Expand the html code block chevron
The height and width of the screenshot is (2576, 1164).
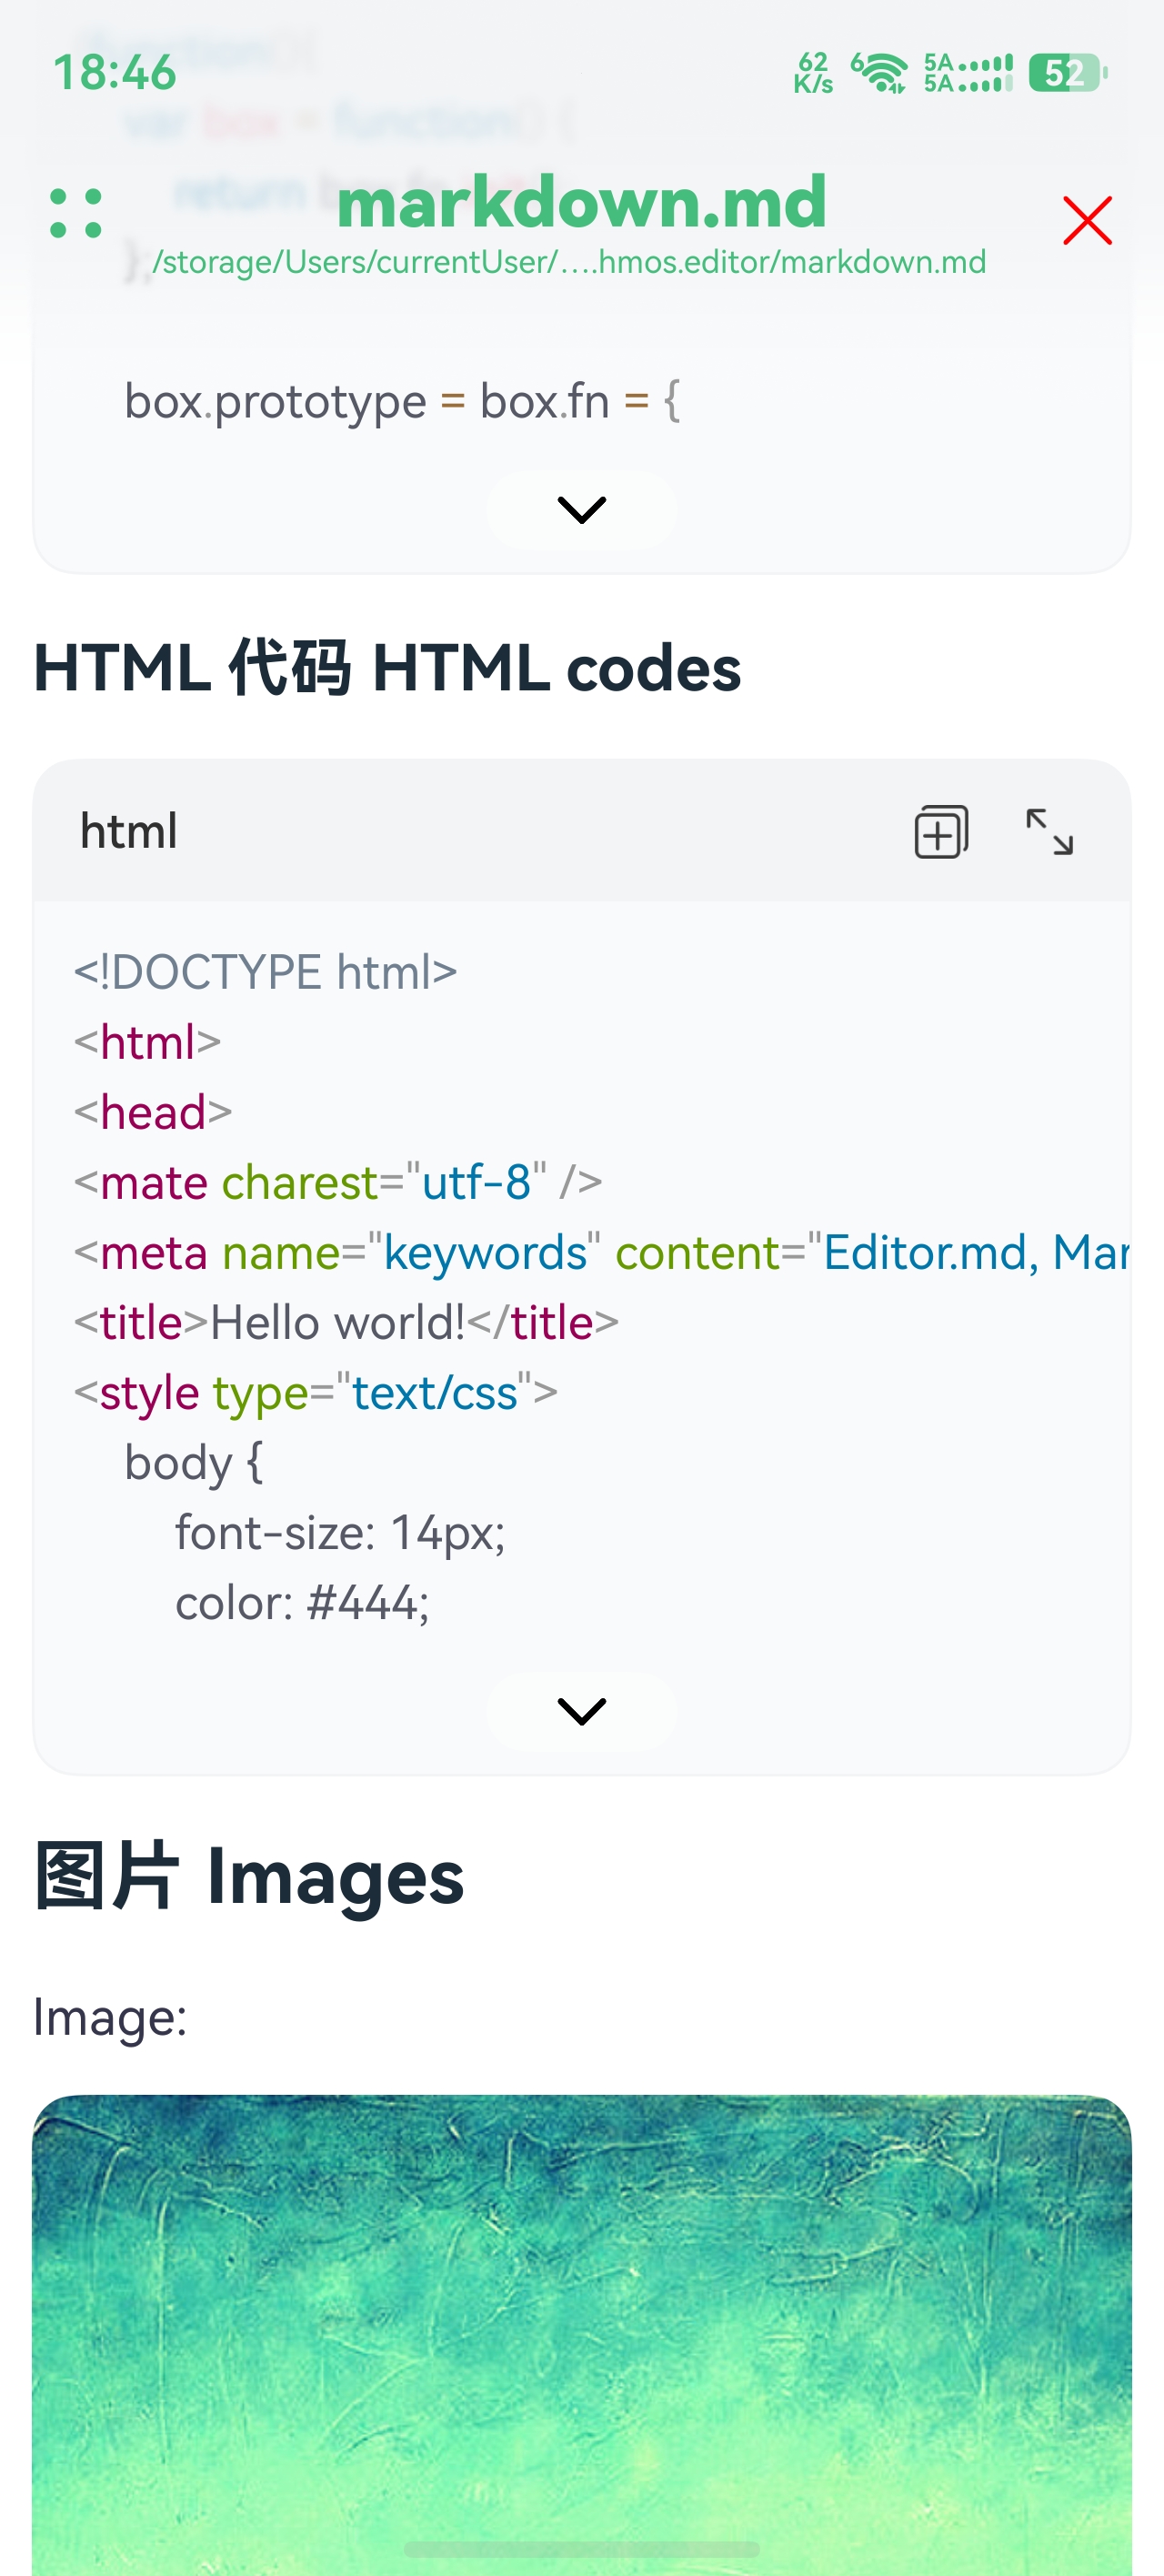tap(581, 1711)
